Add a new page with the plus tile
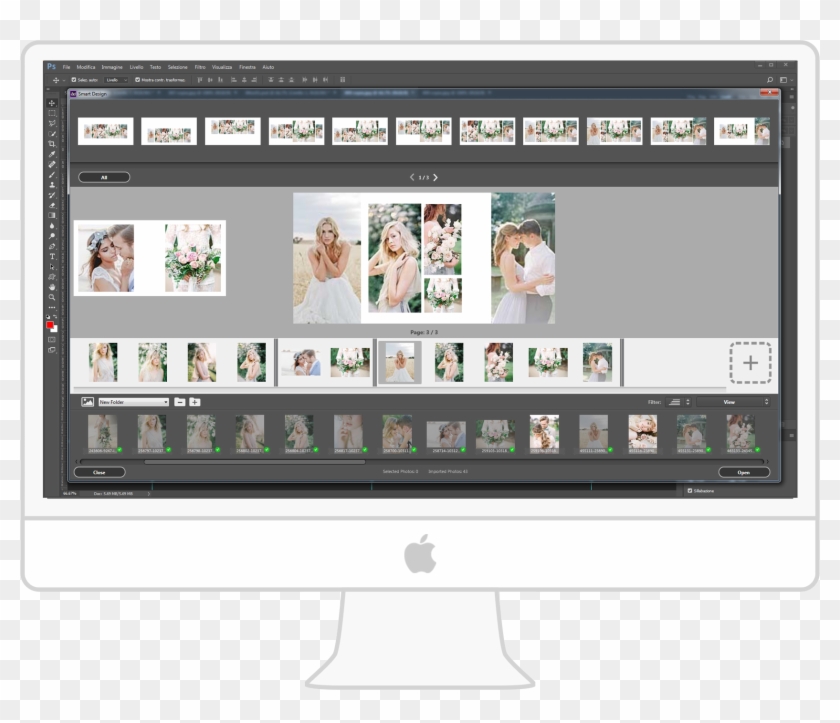The height and width of the screenshot is (723, 840). click(x=752, y=363)
